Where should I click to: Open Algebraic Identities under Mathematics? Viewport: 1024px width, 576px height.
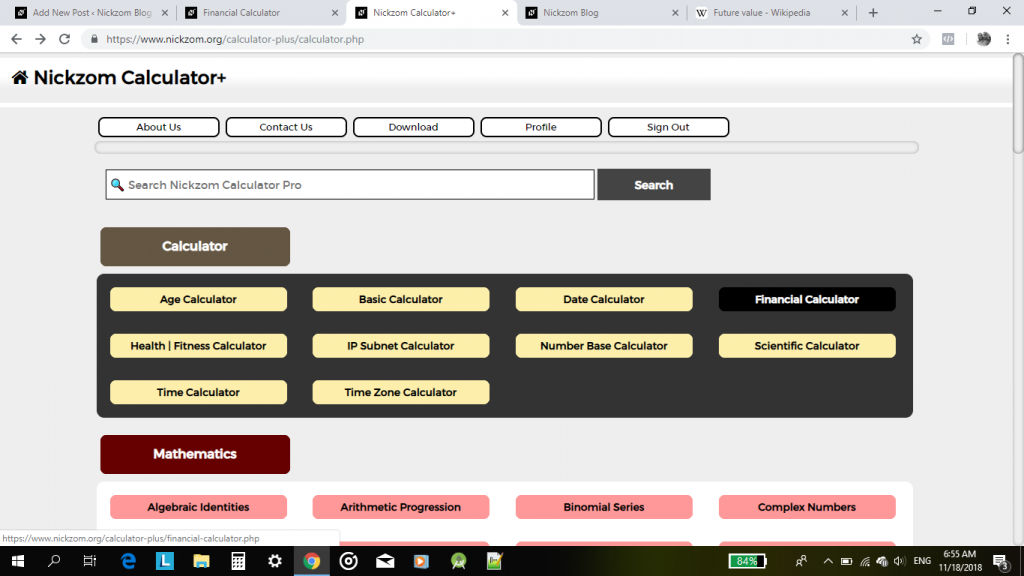(x=198, y=507)
